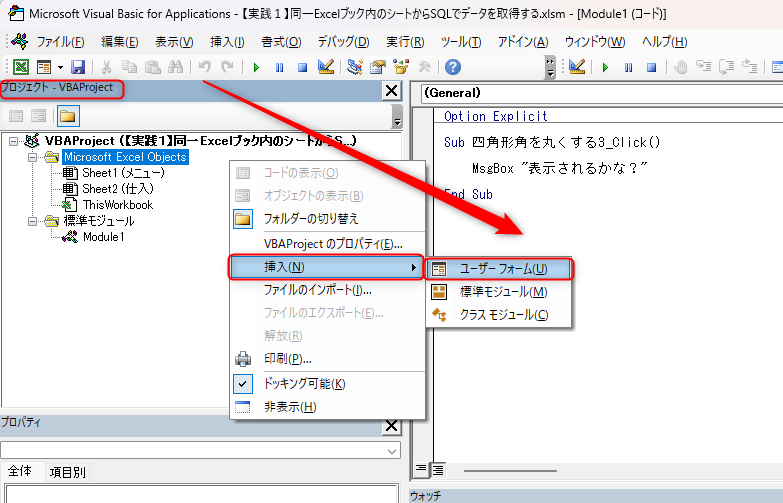This screenshot has width=783, height=503.
Task: Run the macro from the Standard toolbar
Action: pyautogui.click(x=256, y=67)
